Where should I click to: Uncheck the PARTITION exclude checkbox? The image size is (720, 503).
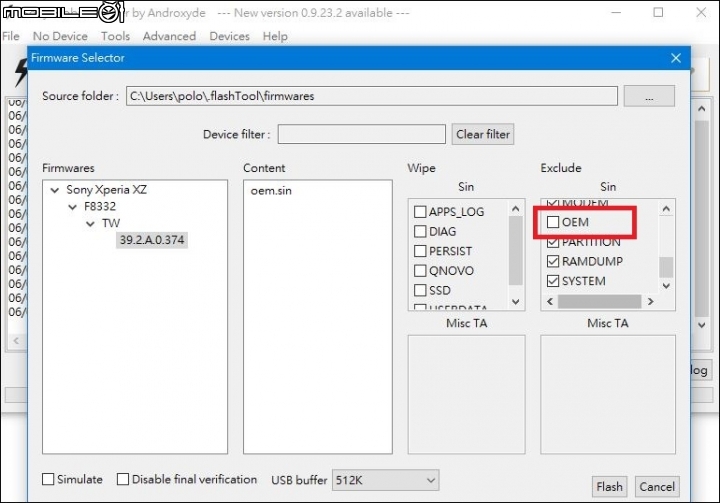pyautogui.click(x=553, y=242)
